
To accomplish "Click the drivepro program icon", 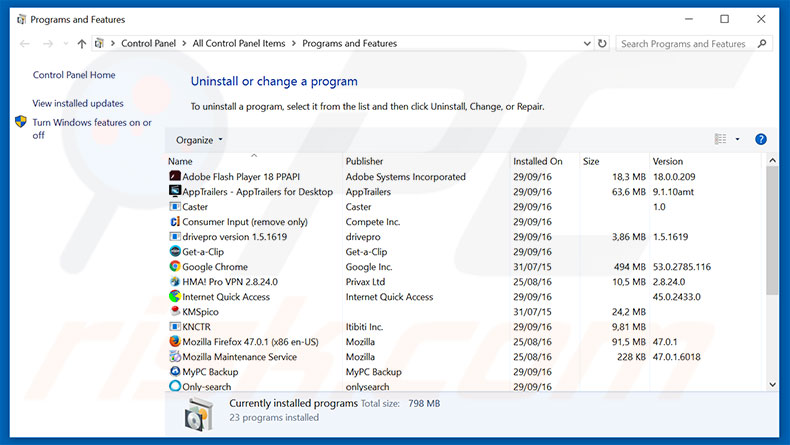I will click(175, 236).
